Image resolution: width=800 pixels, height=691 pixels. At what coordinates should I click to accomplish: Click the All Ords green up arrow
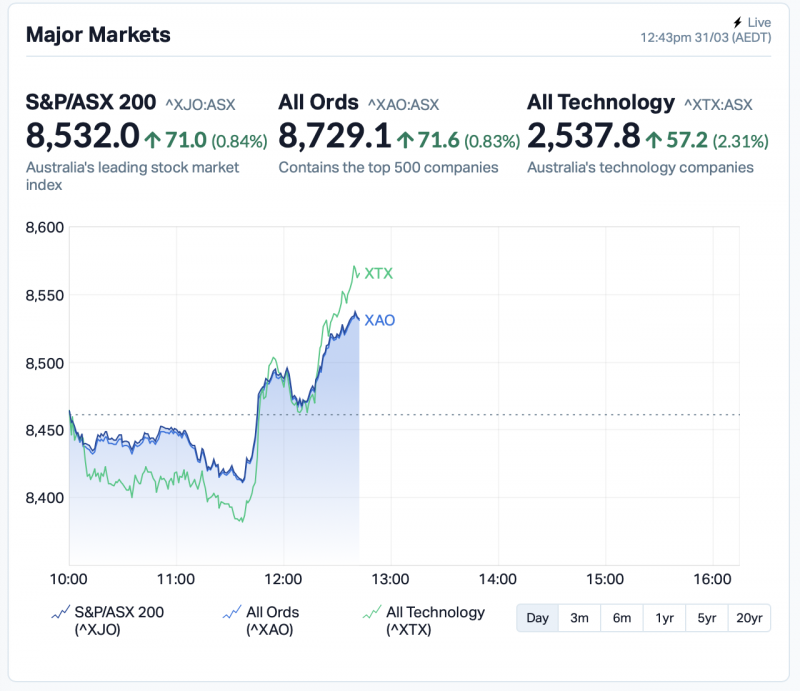tap(404, 140)
